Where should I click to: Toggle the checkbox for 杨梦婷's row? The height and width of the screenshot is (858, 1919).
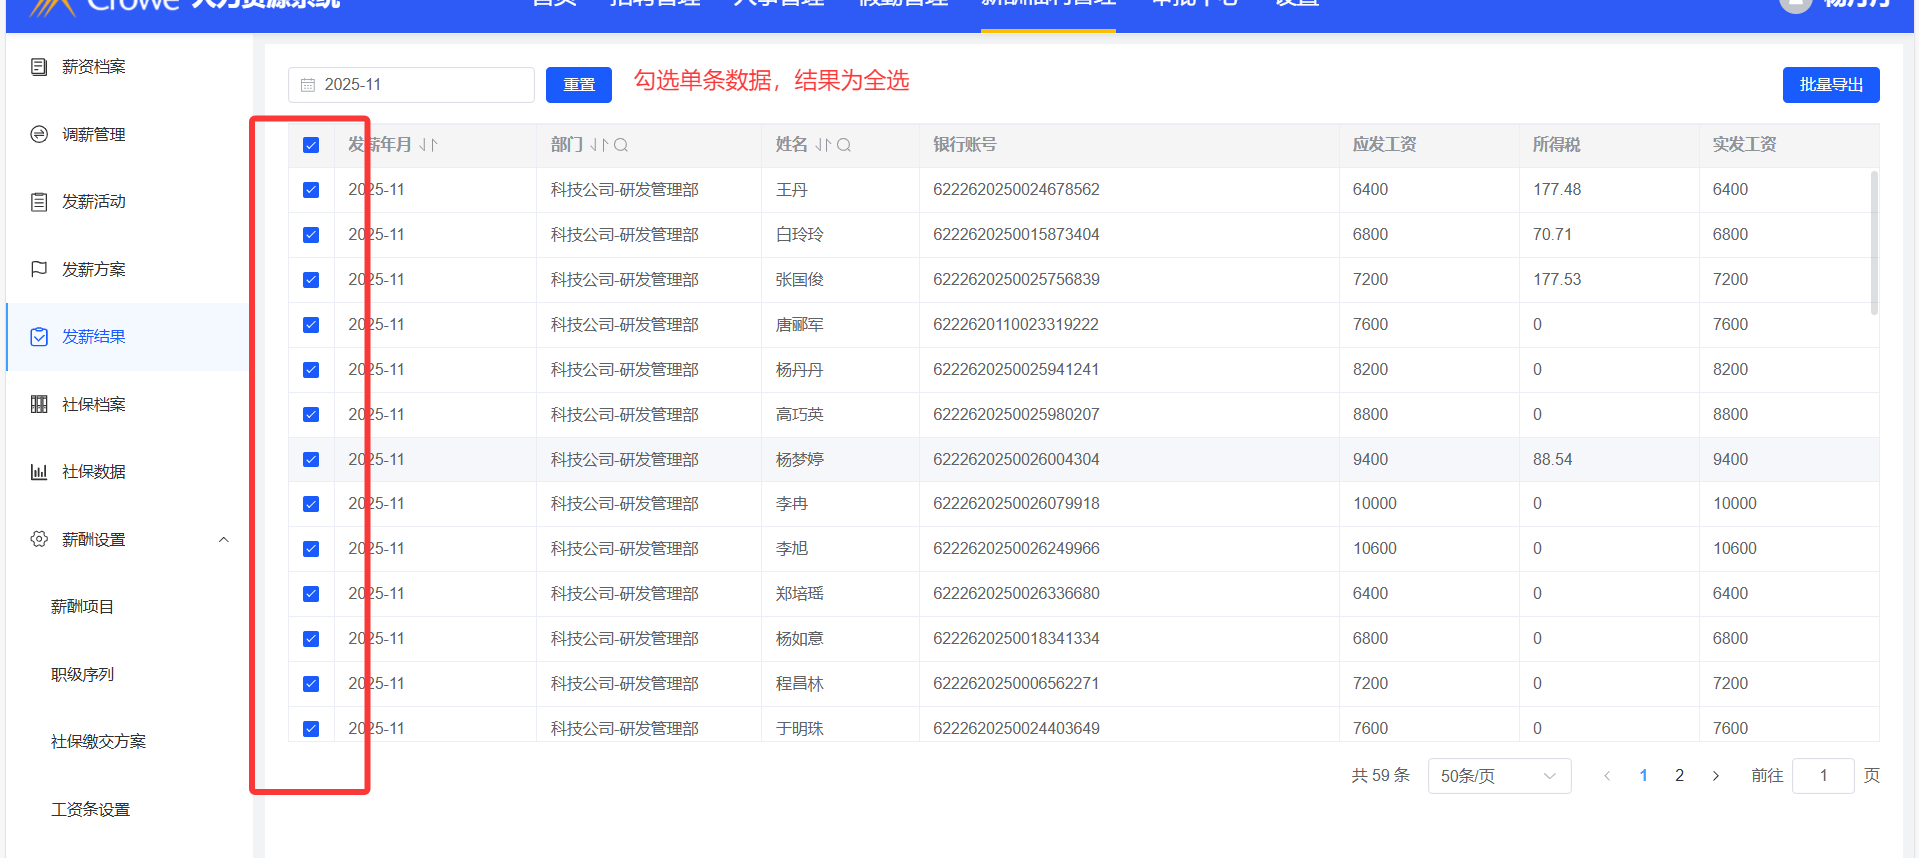311,460
